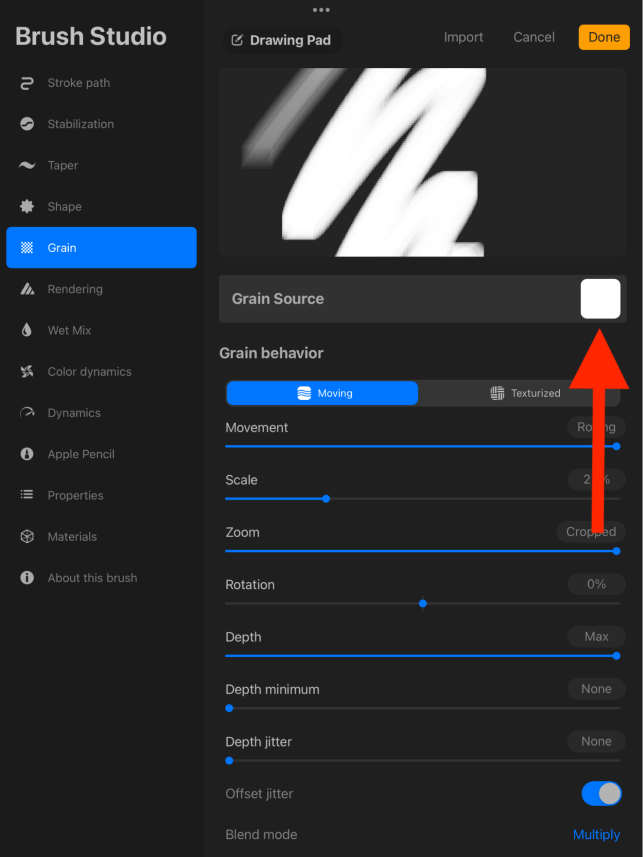The width and height of the screenshot is (643, 857).
Task: Click the Properties list icon
Action: click(27, 495)
